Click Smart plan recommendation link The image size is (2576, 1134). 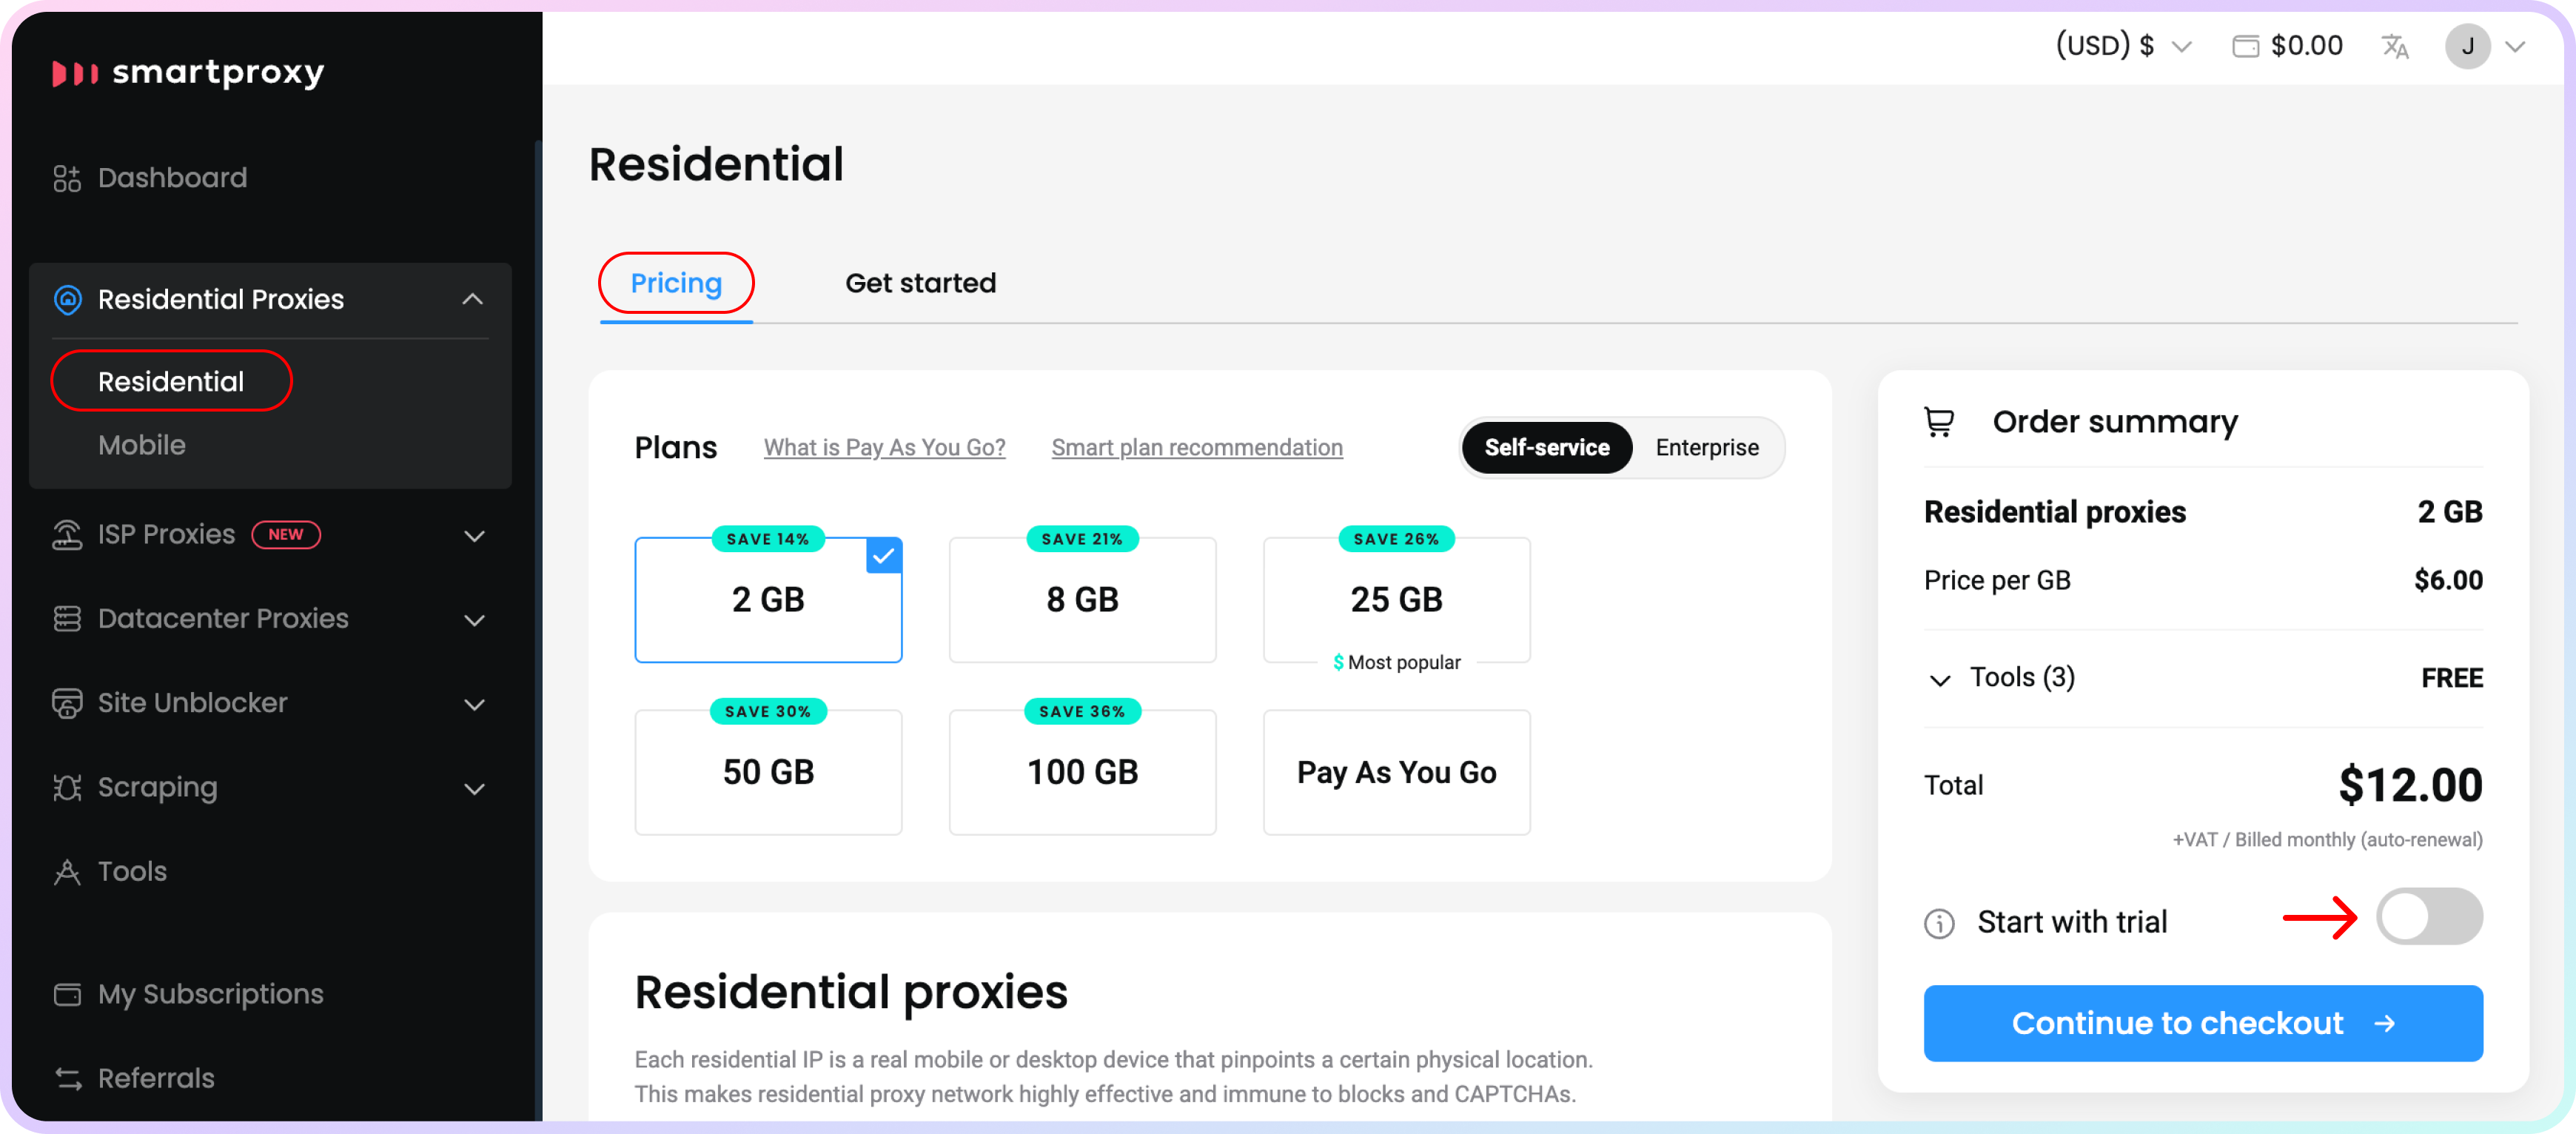point(1193,447)
